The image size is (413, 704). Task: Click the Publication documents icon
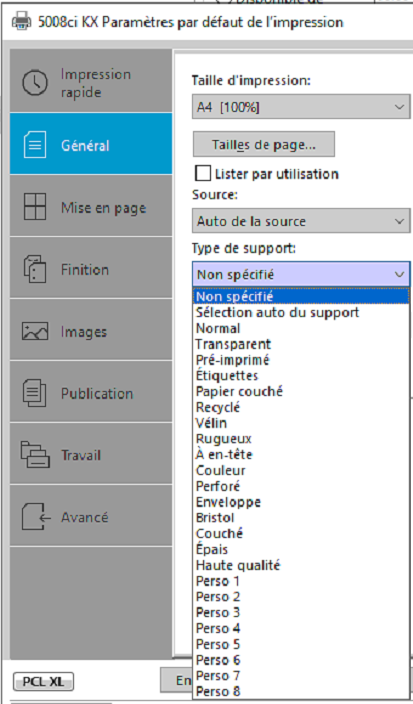[35, 393]
